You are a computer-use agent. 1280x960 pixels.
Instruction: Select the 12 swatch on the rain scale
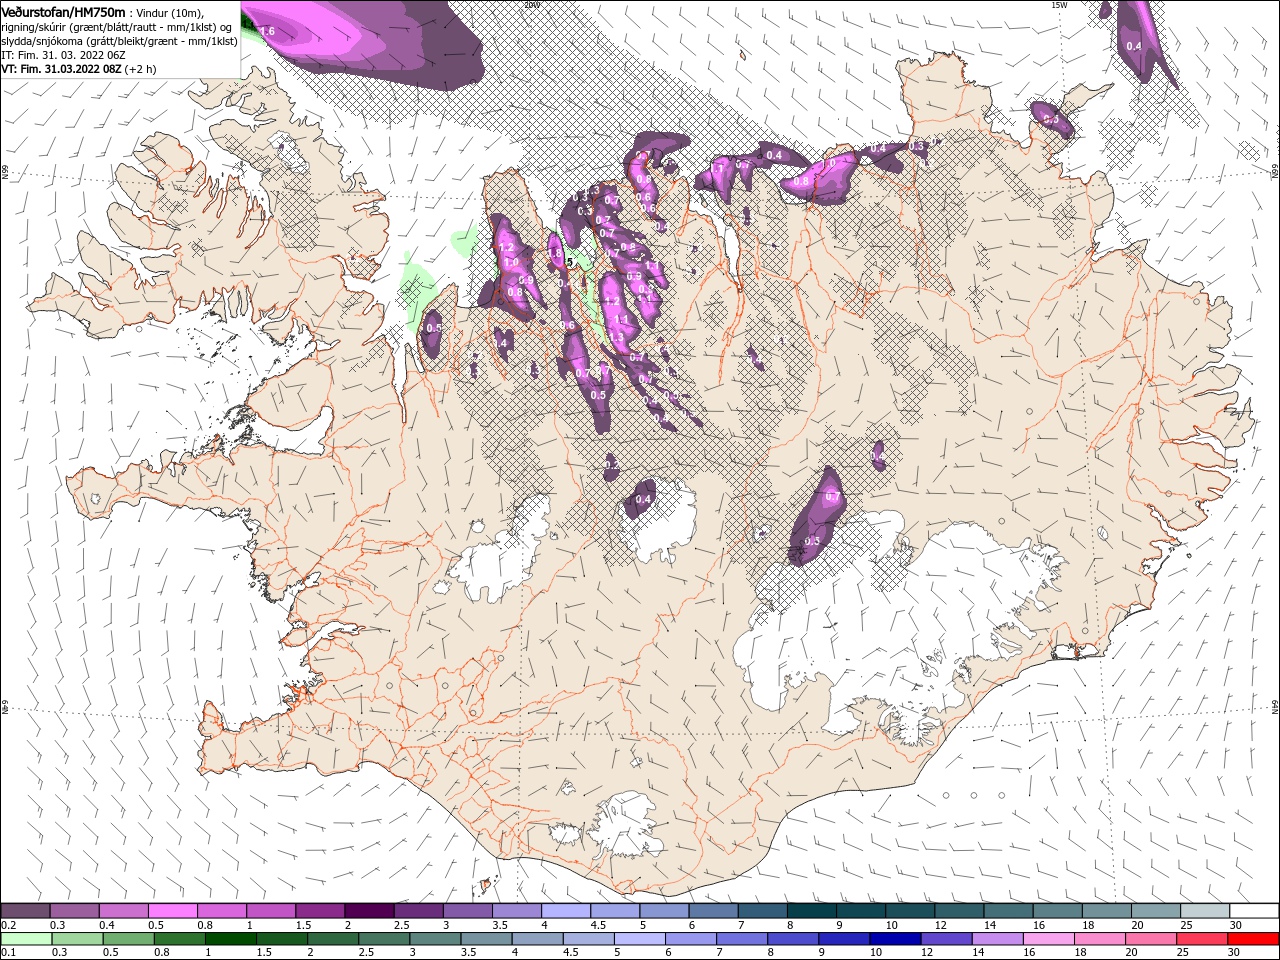click(x=947, y=939)
